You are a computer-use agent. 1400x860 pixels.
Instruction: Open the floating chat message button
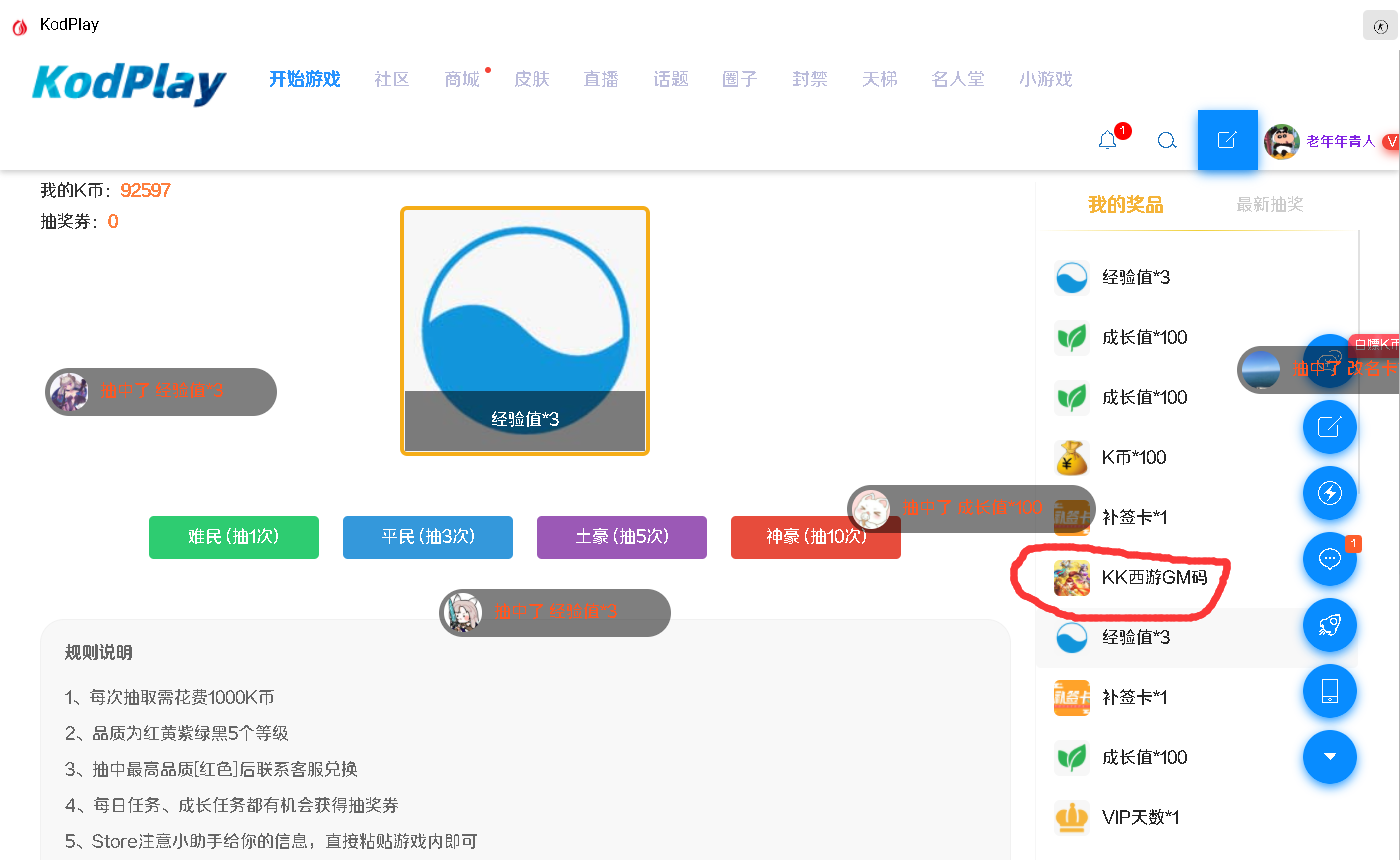click(1329, 559)
